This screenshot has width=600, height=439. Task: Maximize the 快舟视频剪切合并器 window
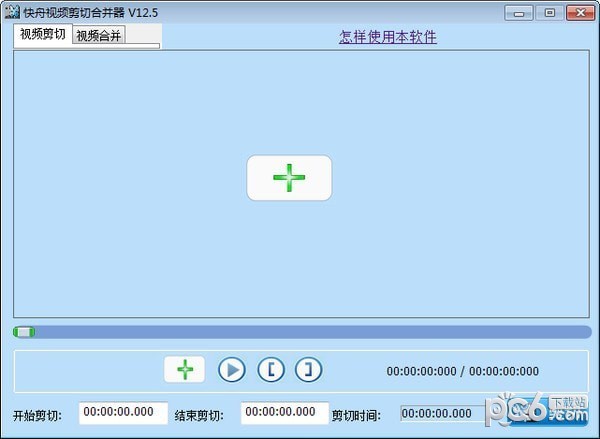coord(549,13)
